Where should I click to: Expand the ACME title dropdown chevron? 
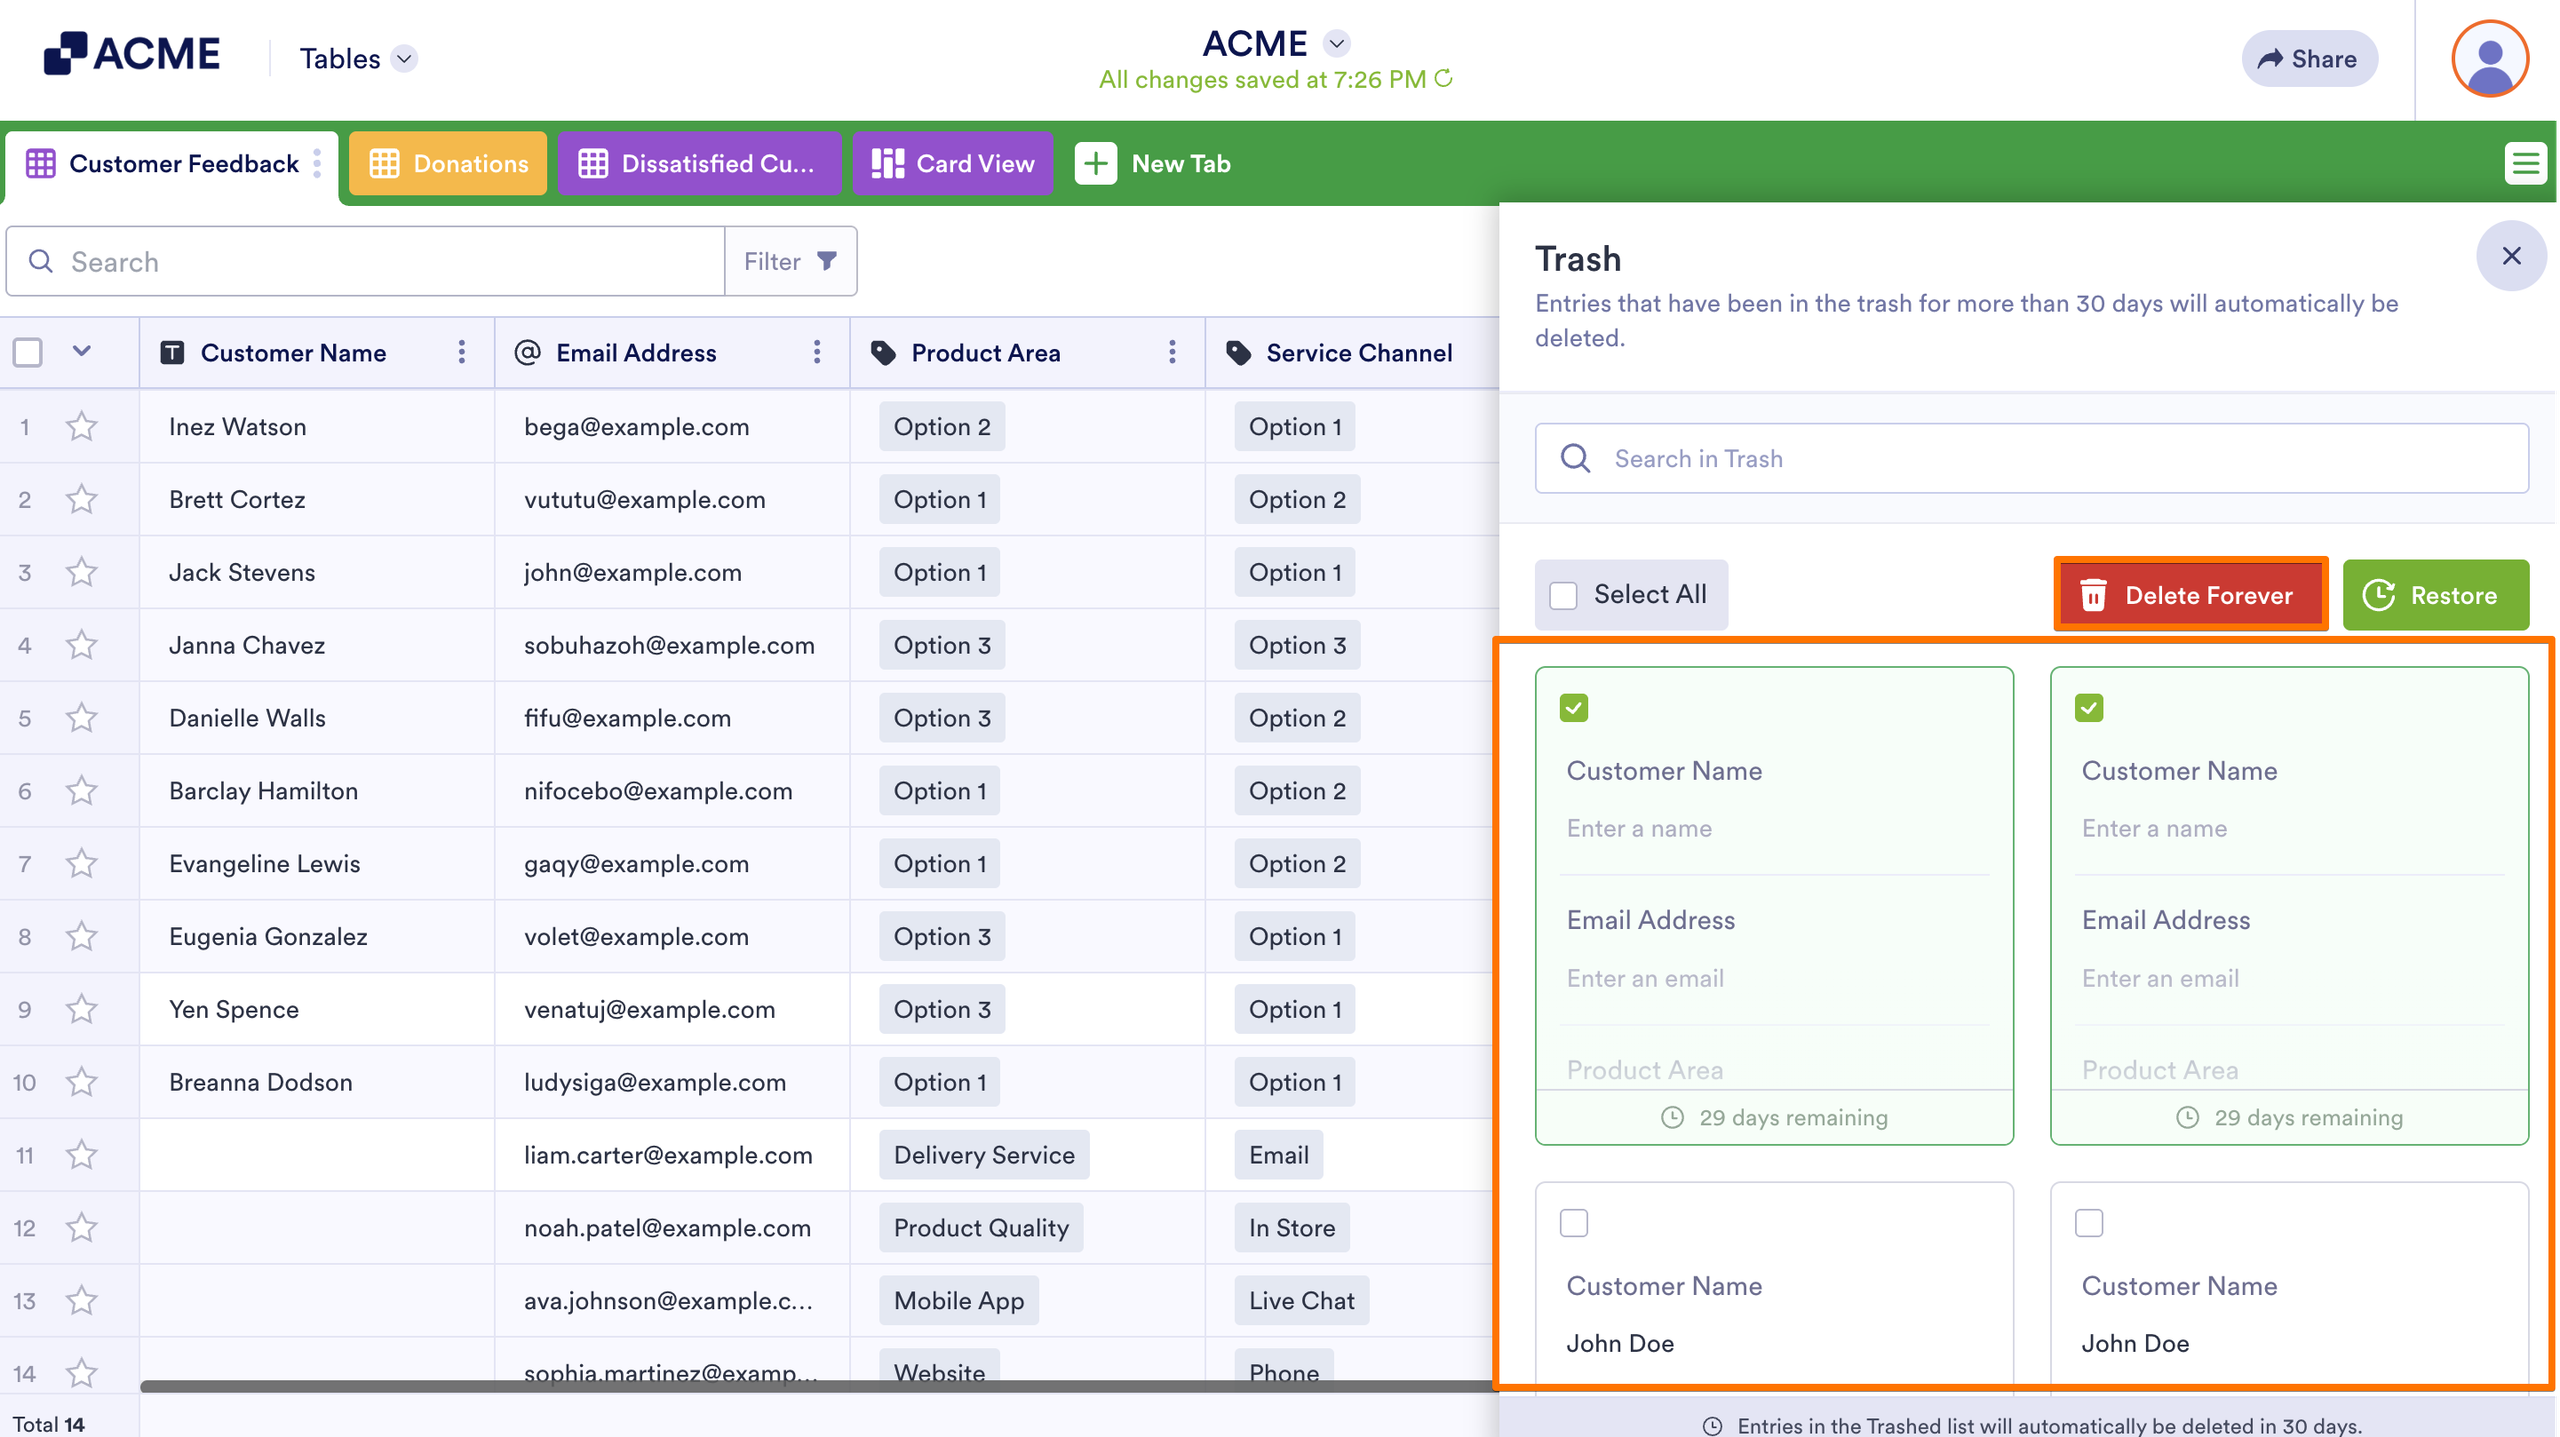1336,44
